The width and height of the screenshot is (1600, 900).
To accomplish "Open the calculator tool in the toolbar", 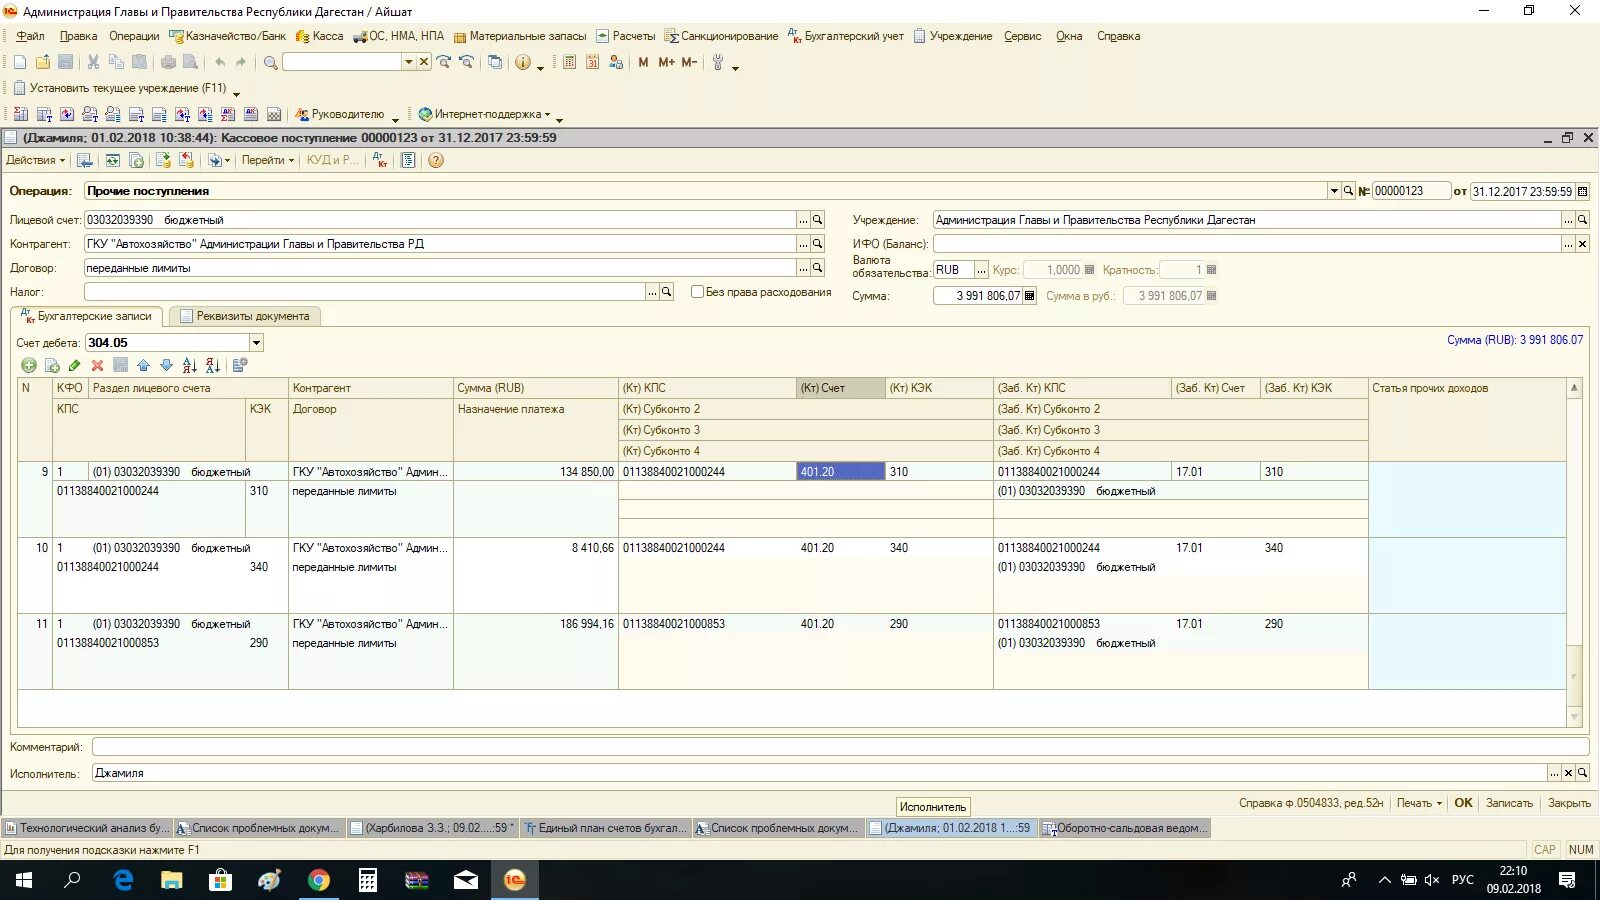I will [569, 62].
